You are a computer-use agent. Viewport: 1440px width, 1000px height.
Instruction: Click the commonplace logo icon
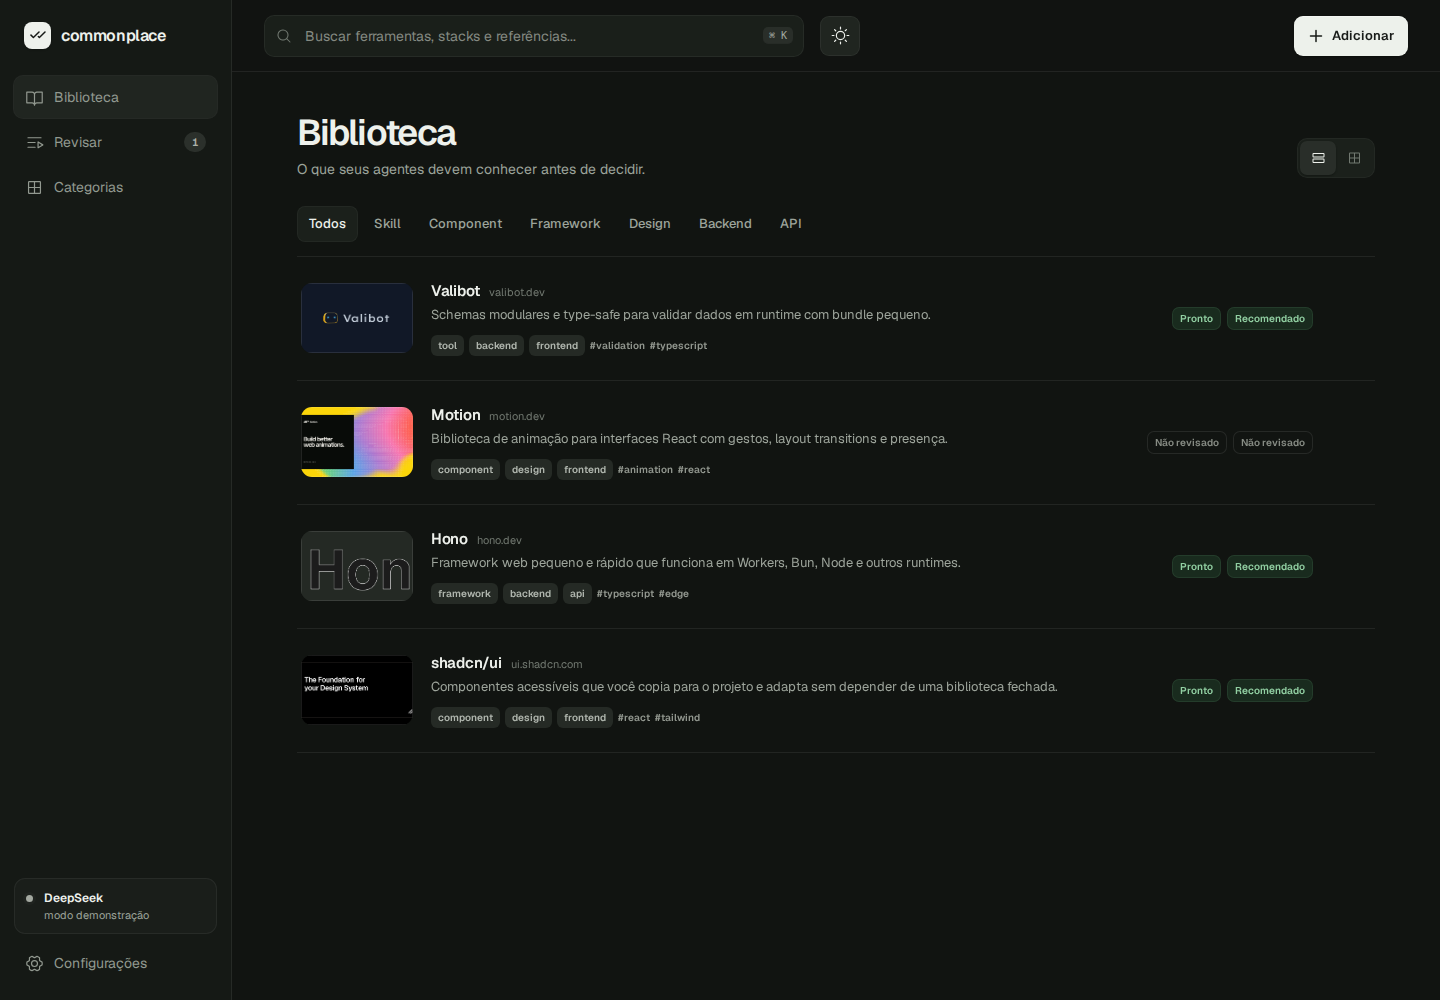[x=37, y=35]
